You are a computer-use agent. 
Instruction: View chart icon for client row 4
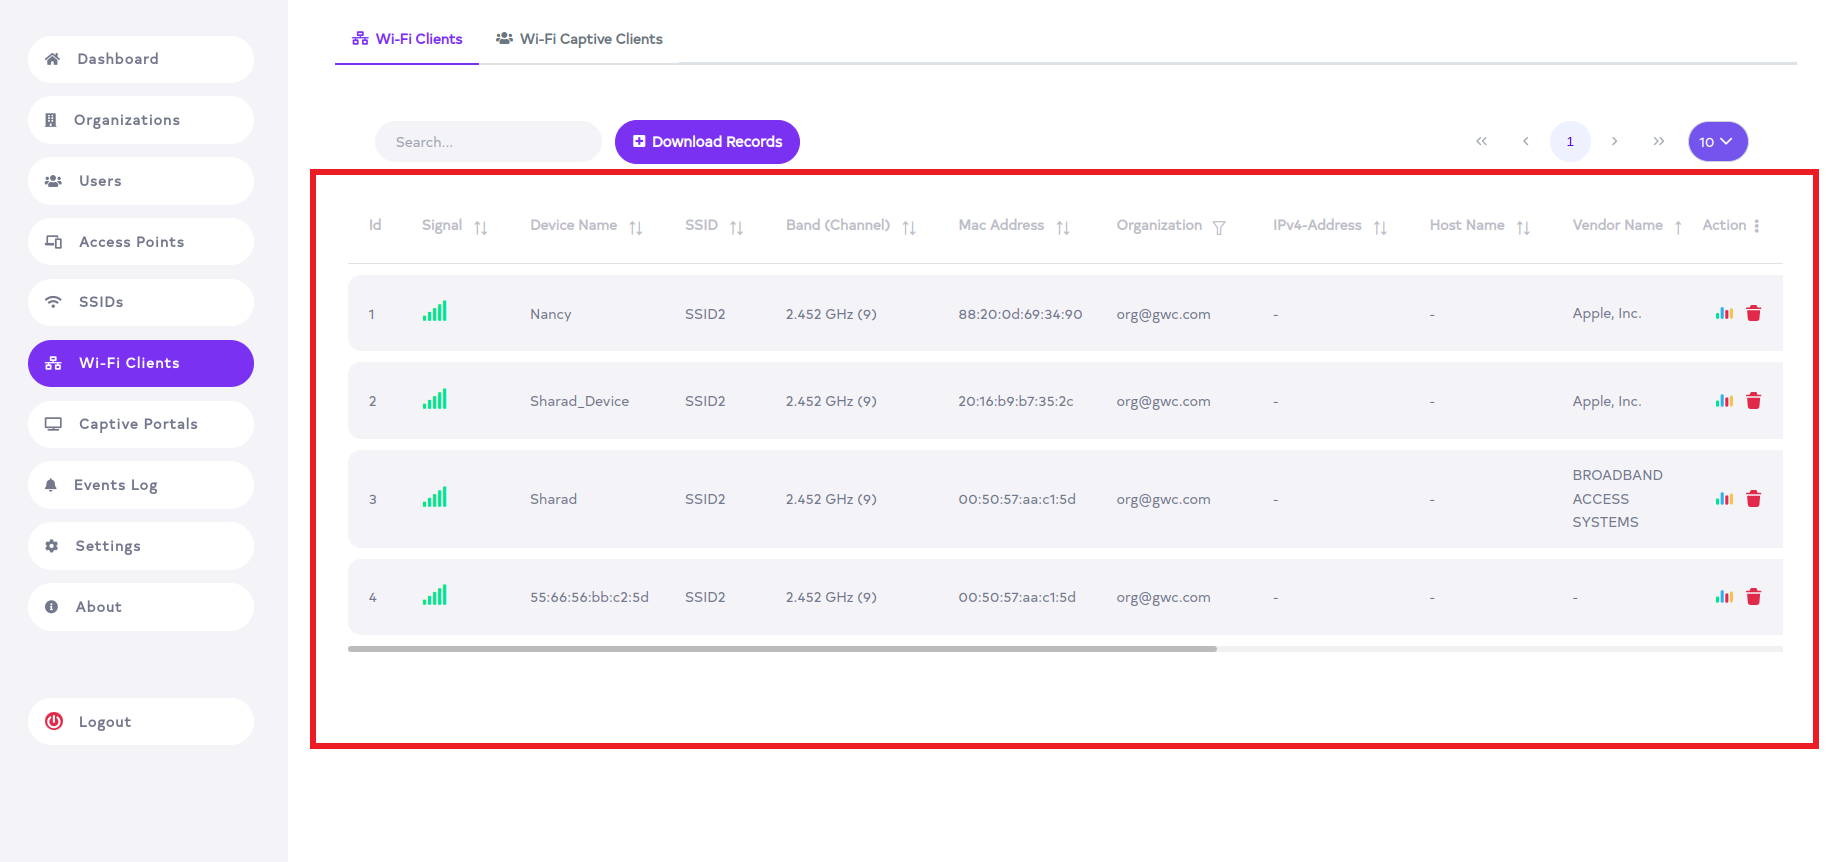tap(1723, 597)
